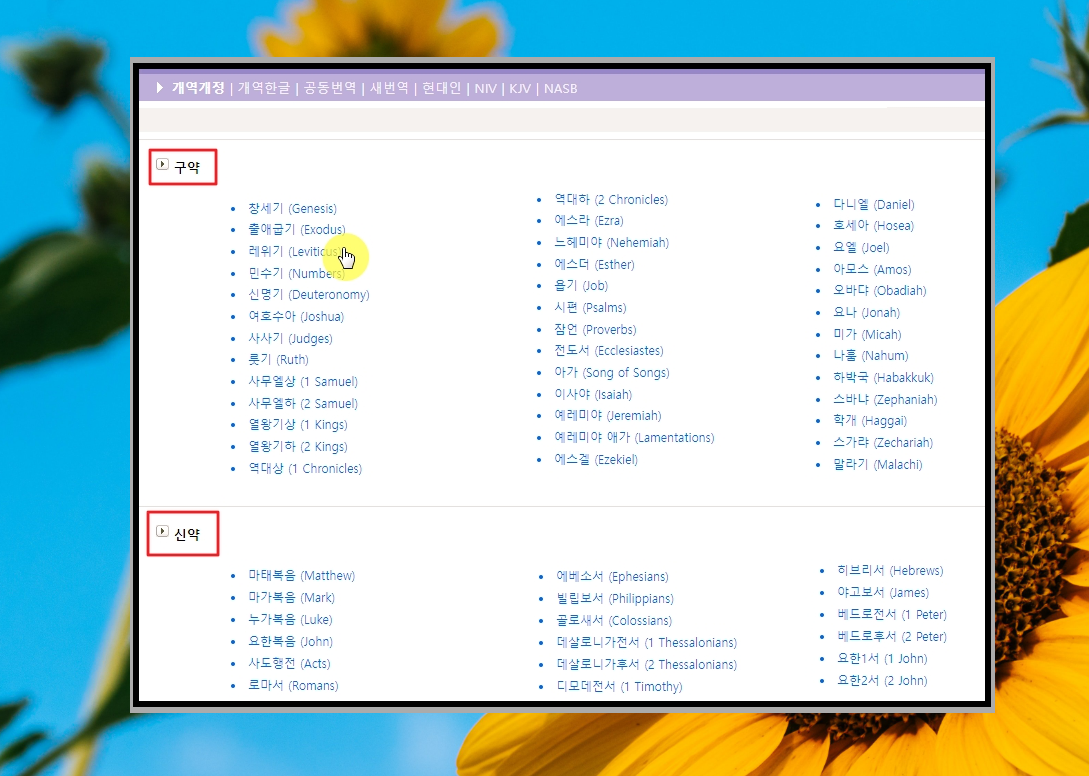Viewport: 1089px width, 776px height.
Task: Open 레위기 (Leviticus)
Action: (x=294, y=251)
